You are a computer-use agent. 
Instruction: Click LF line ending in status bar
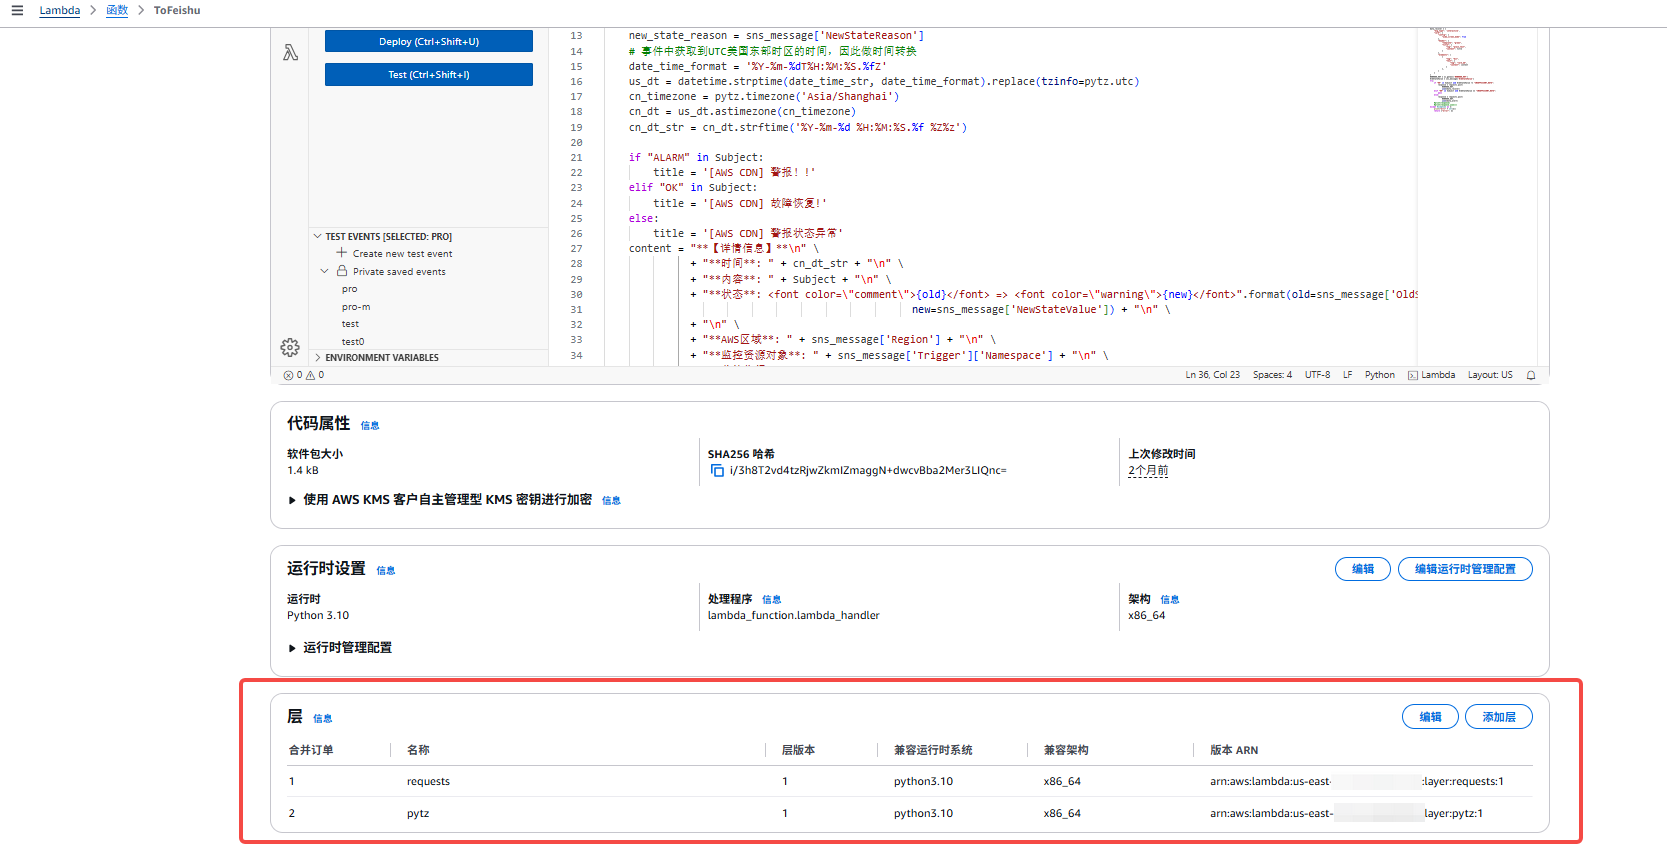1347,375
